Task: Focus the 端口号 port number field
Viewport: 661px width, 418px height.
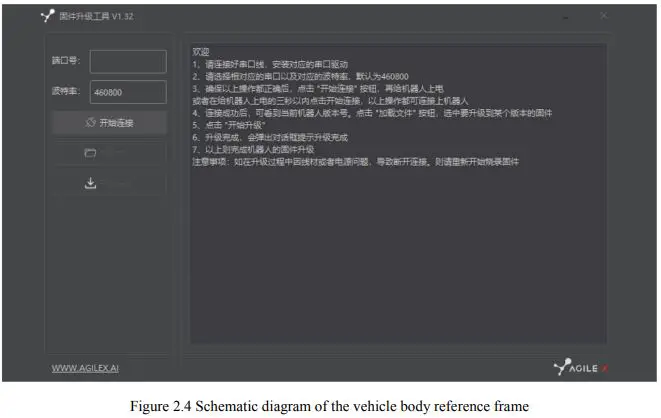Action: click(128, 62)
